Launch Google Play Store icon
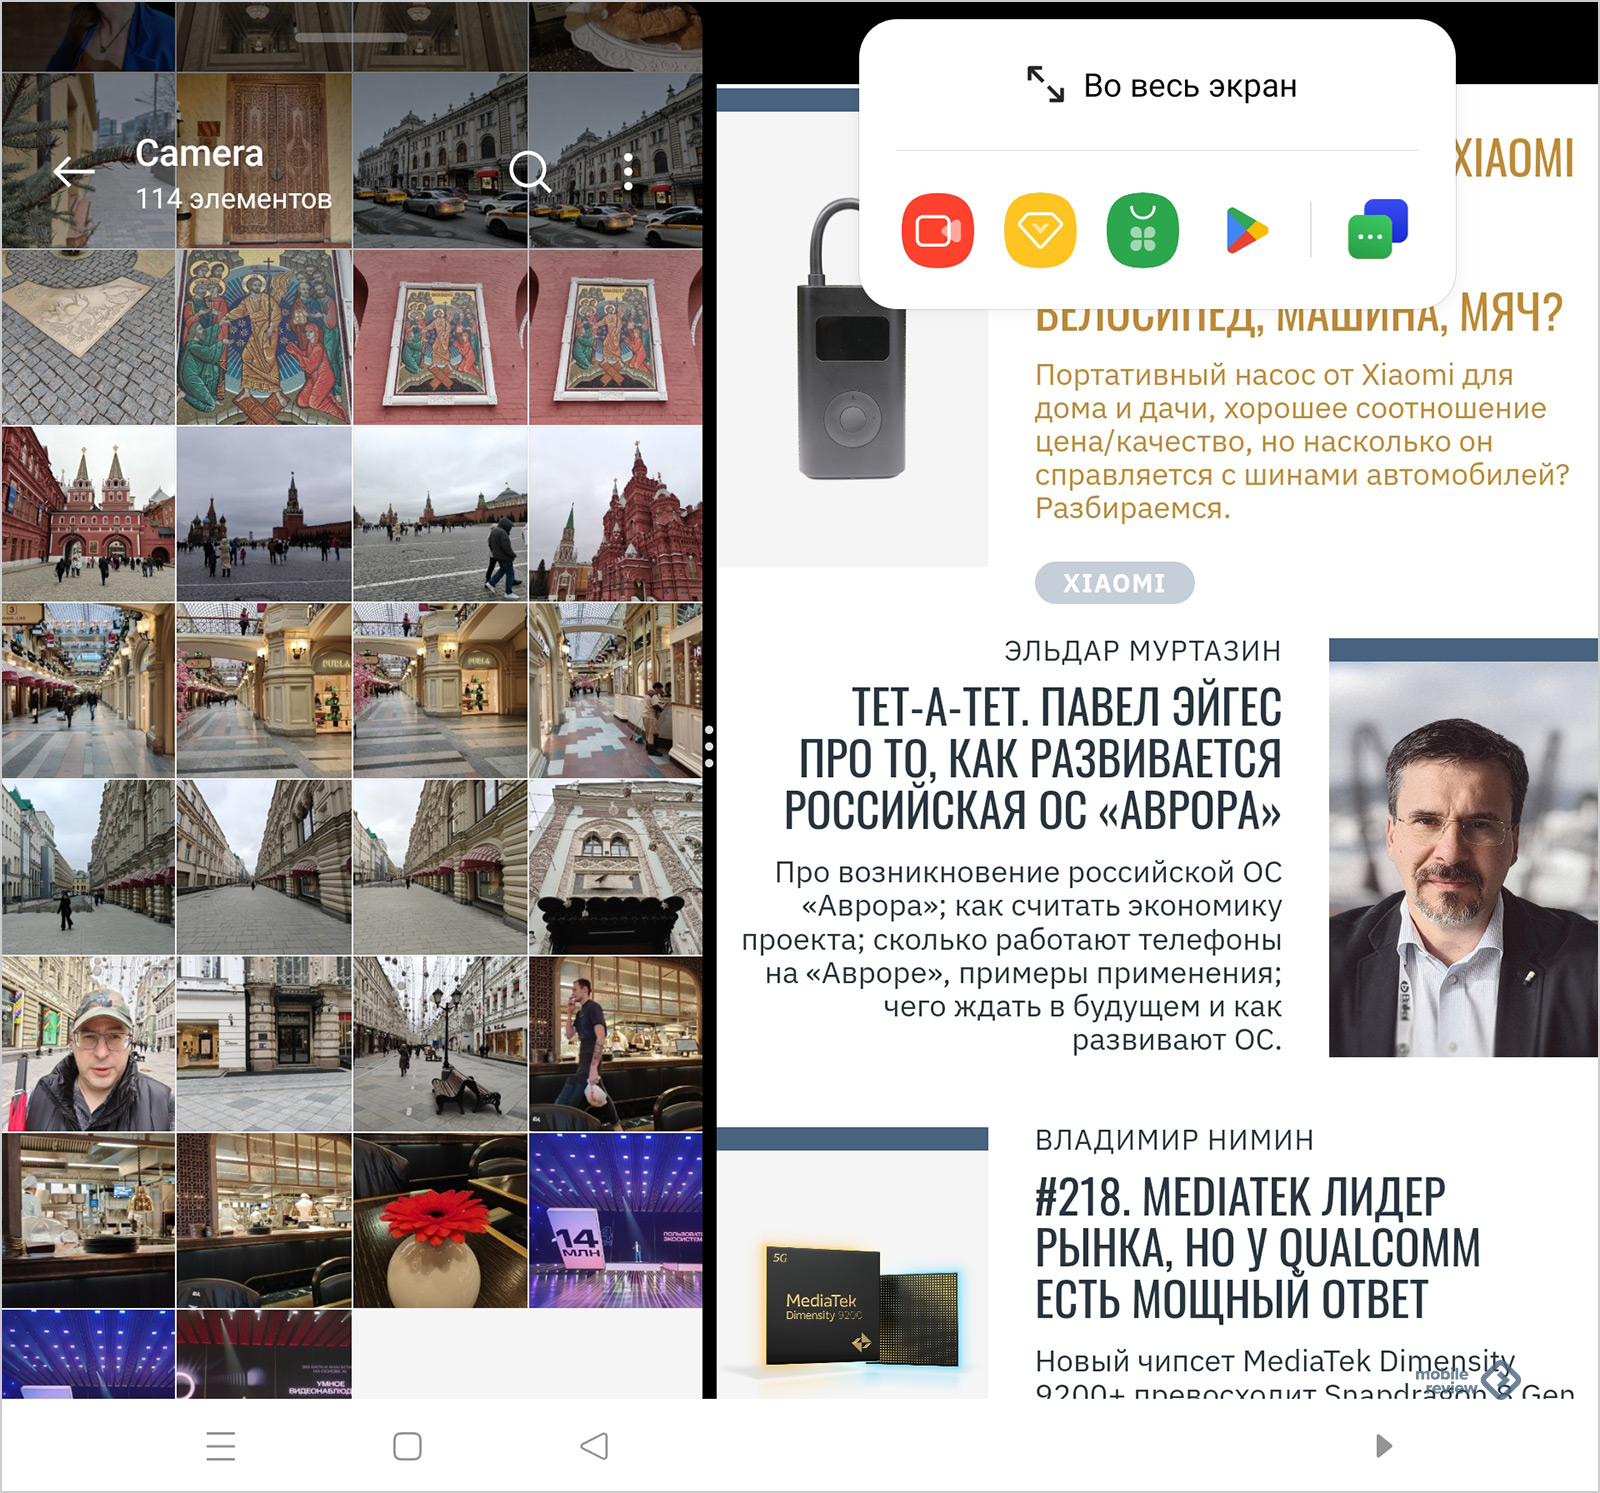This screenshot has height=1493, width=1600. (1246, 231)
